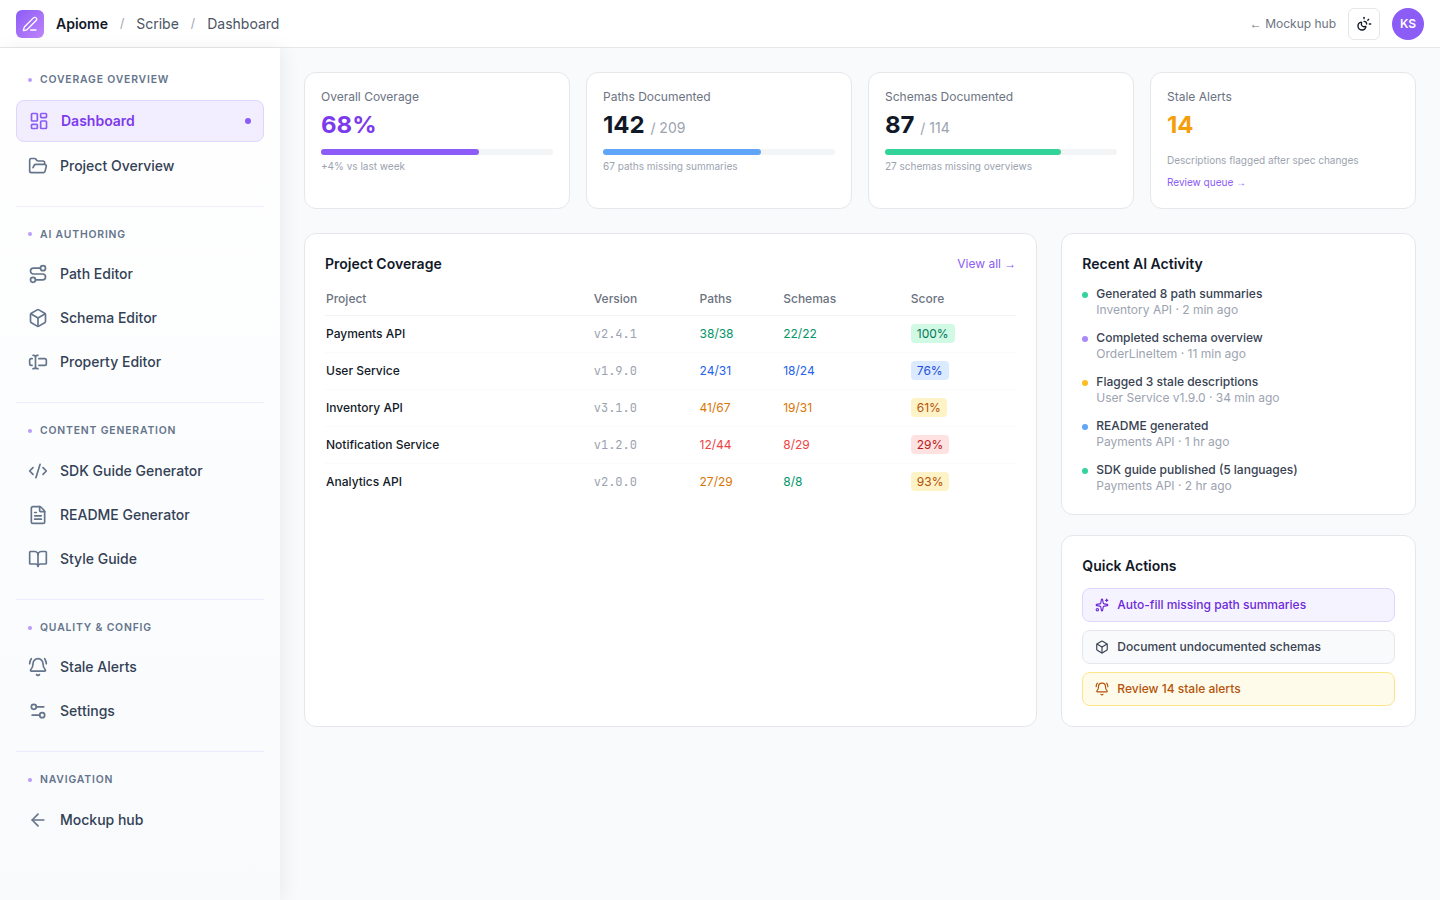This screenshot has height=900, width=1440.
Task: Open README Generator
Action: (x=140, y=515)
